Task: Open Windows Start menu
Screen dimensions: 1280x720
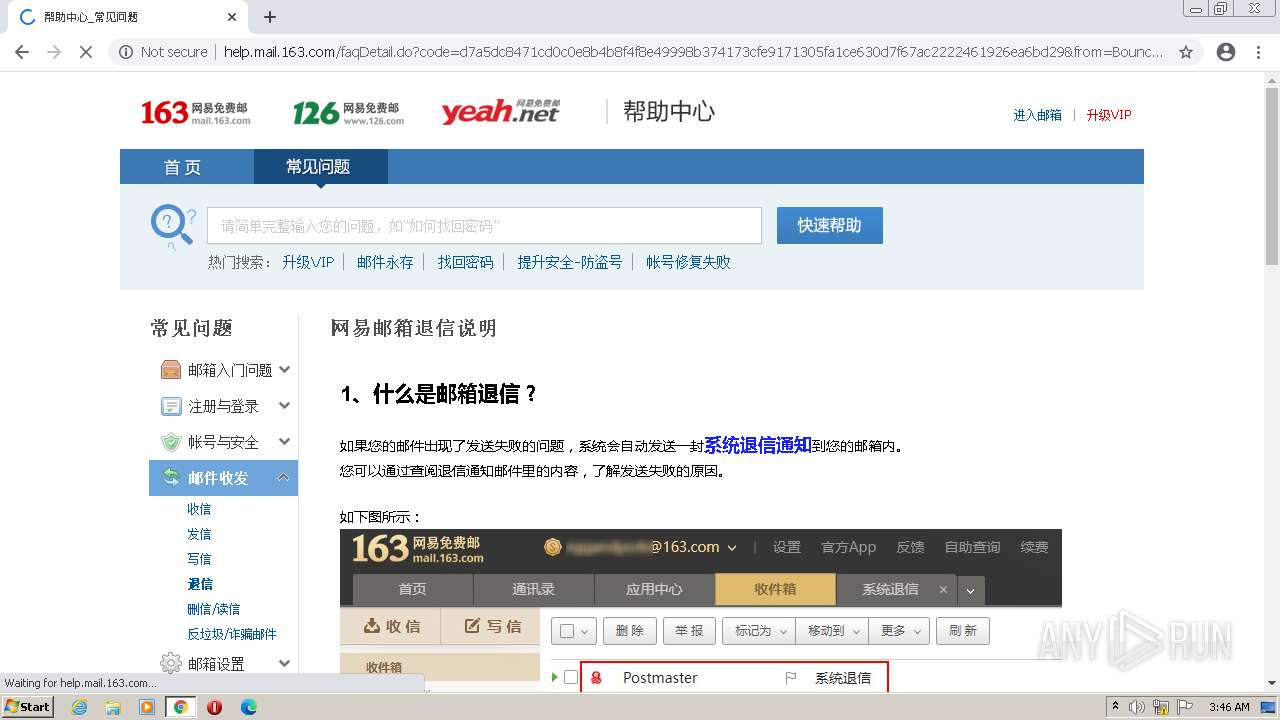Action: 27,707
